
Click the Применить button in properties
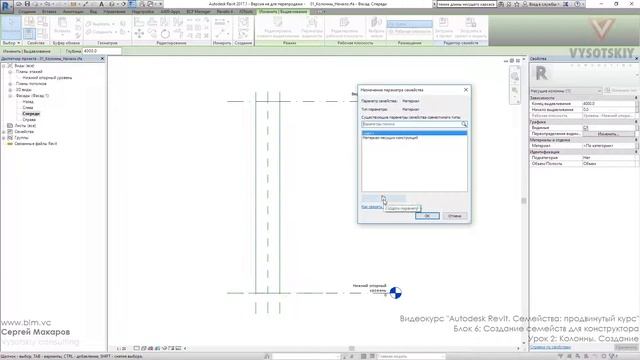(x=626, y=348)
